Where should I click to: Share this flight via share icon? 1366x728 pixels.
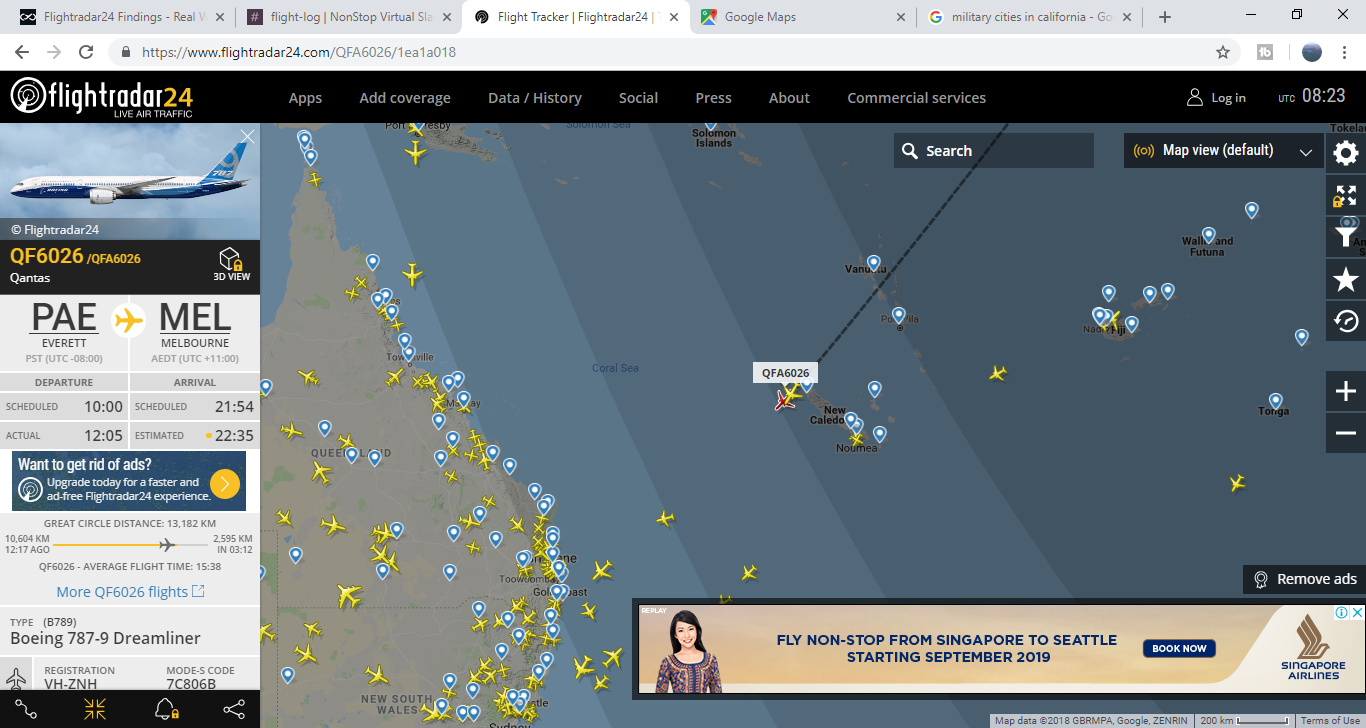coord(234,709)
